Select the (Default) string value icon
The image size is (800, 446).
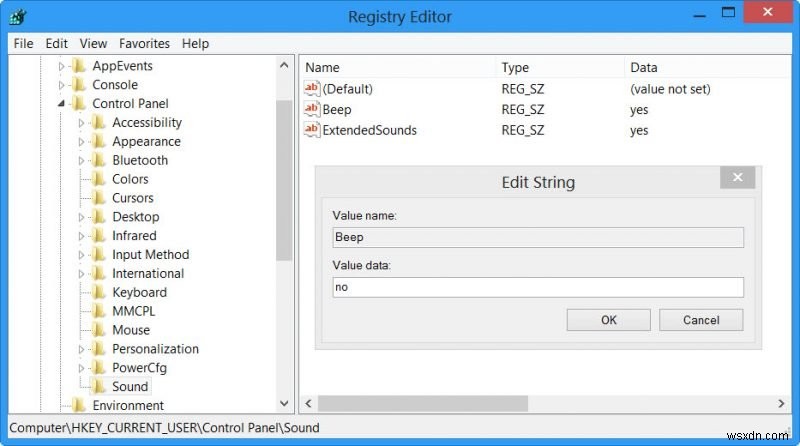[x=312, y=89]
